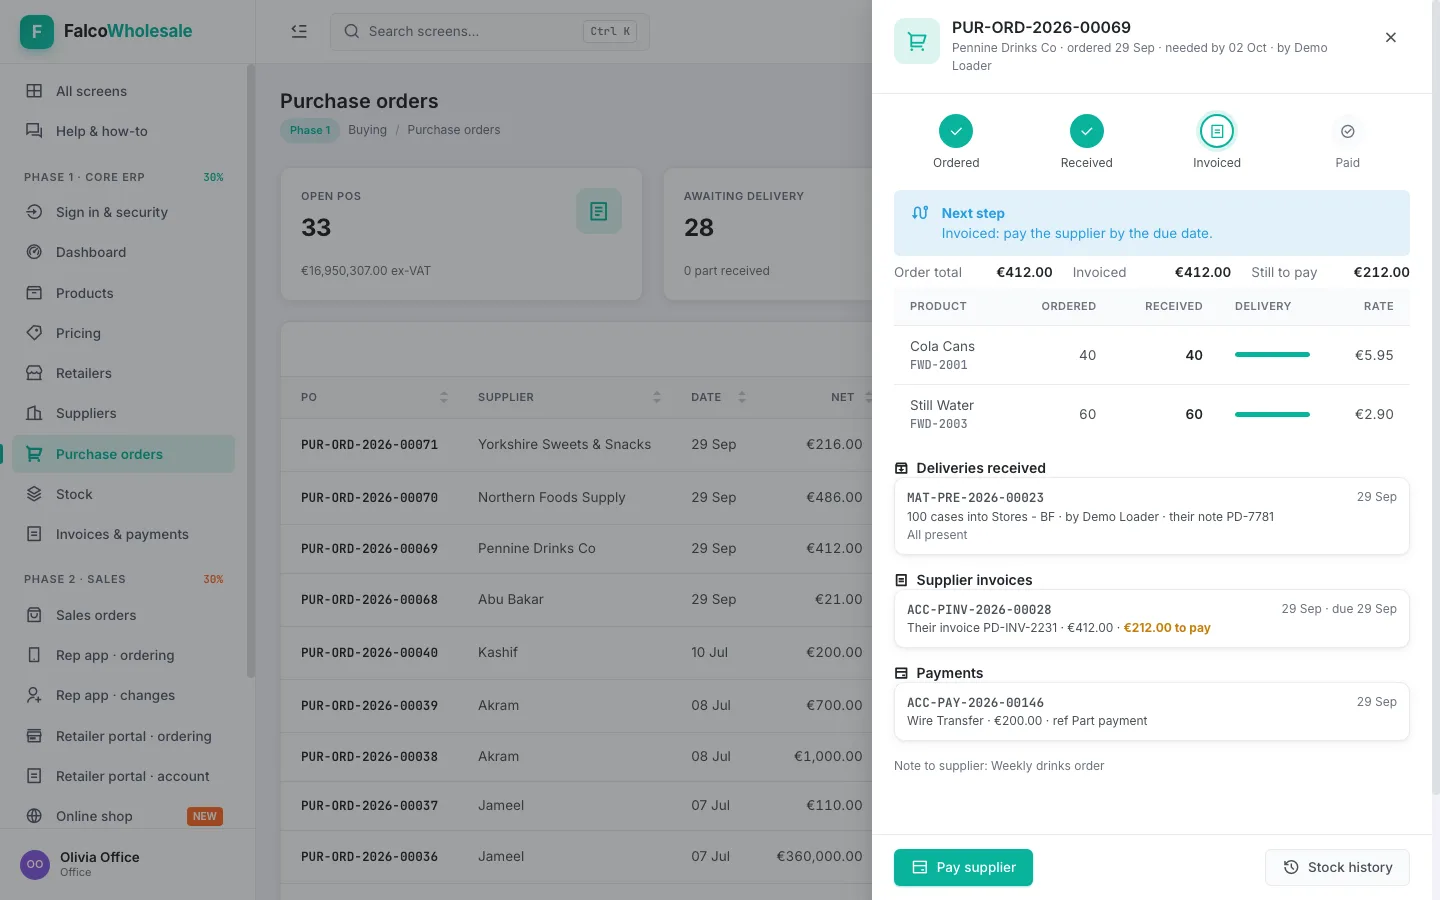Open Stock history for this order
Screen dimensions: 1440x900
(x=1337, y=868)
